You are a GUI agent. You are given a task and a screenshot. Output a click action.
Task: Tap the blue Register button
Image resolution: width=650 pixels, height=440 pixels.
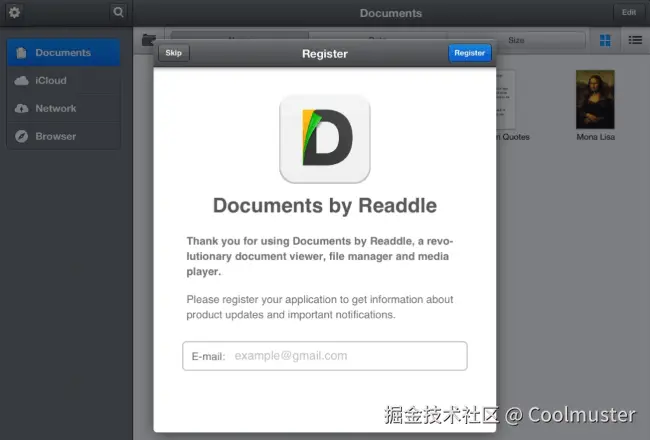[x=470, y=53]
